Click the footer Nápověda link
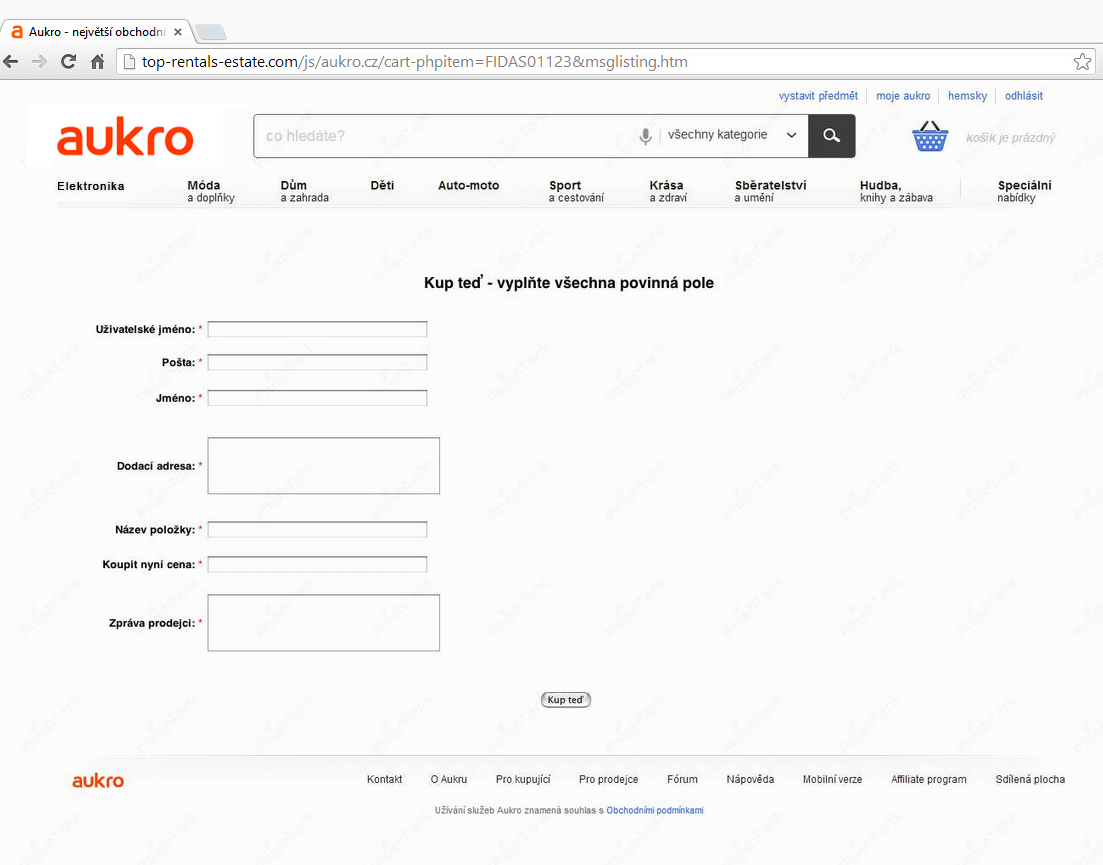This screenshot has width=1103, height=865. (750, 779)
